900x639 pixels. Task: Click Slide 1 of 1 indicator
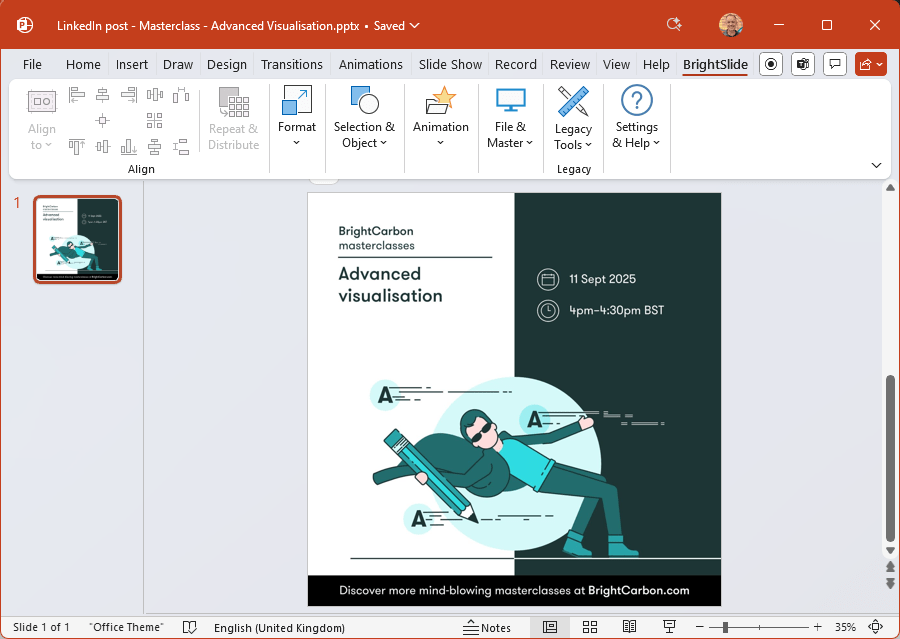pos(41,627)
